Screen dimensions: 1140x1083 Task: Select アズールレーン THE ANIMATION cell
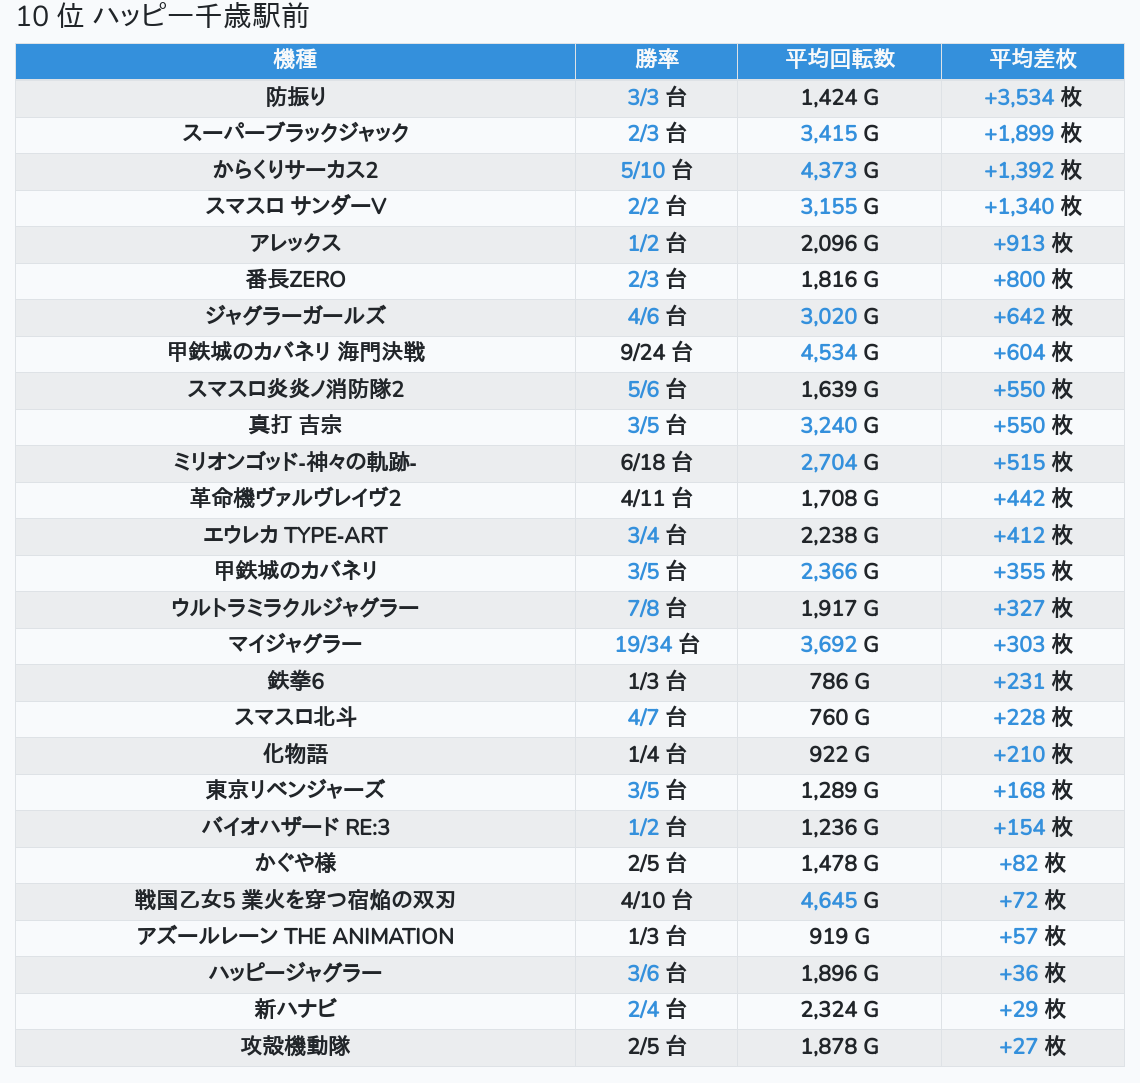point(295,937)
